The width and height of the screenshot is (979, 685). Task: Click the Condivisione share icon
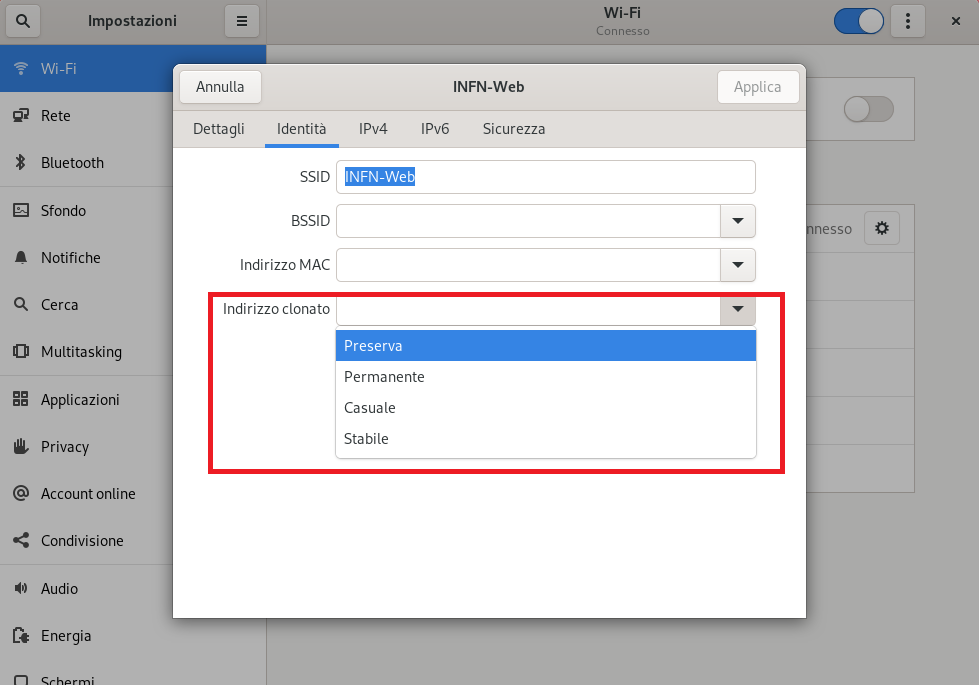pyautogui.click(x=21, y=540)
